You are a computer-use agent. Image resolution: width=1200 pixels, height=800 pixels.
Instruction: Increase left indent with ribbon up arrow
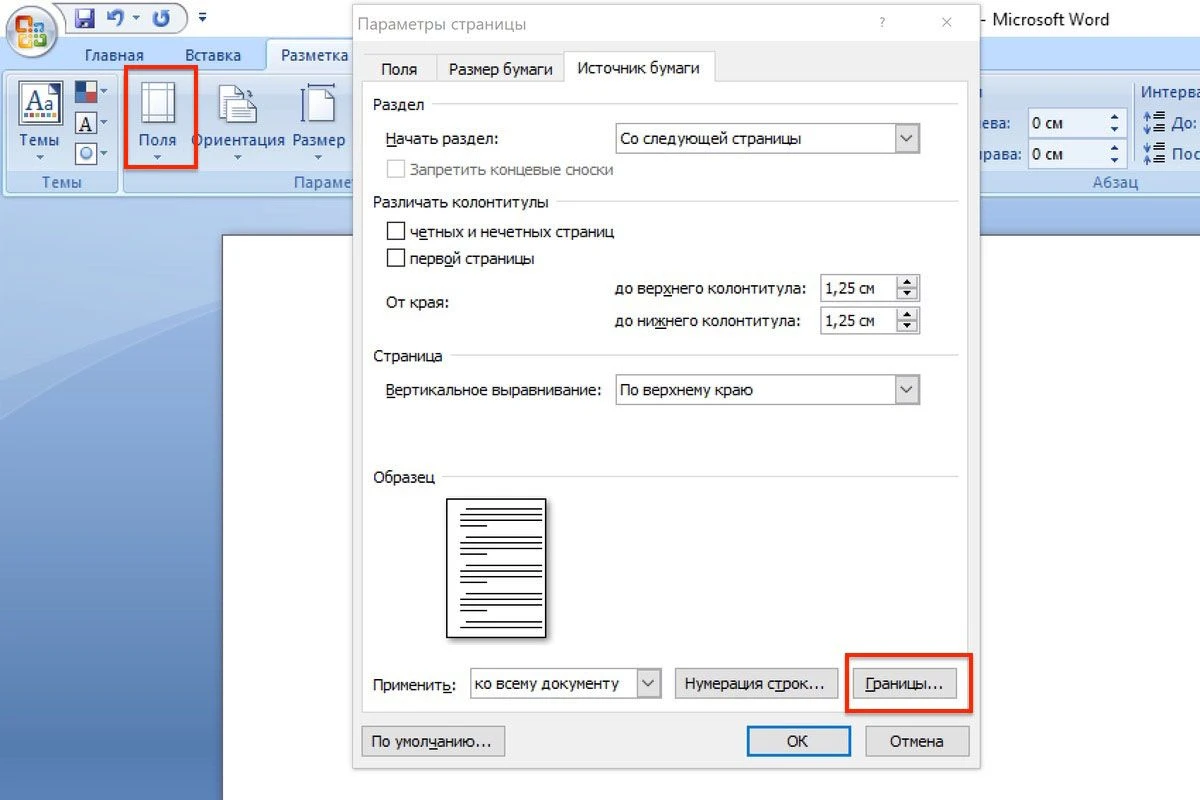coord(1115,117)
